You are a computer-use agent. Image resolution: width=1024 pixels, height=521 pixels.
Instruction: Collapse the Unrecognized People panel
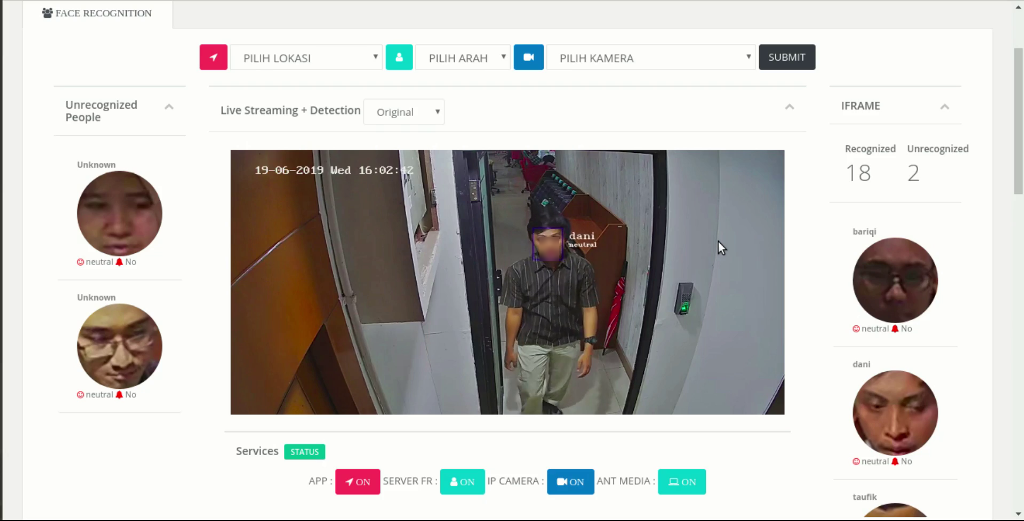tap(169, 107)
